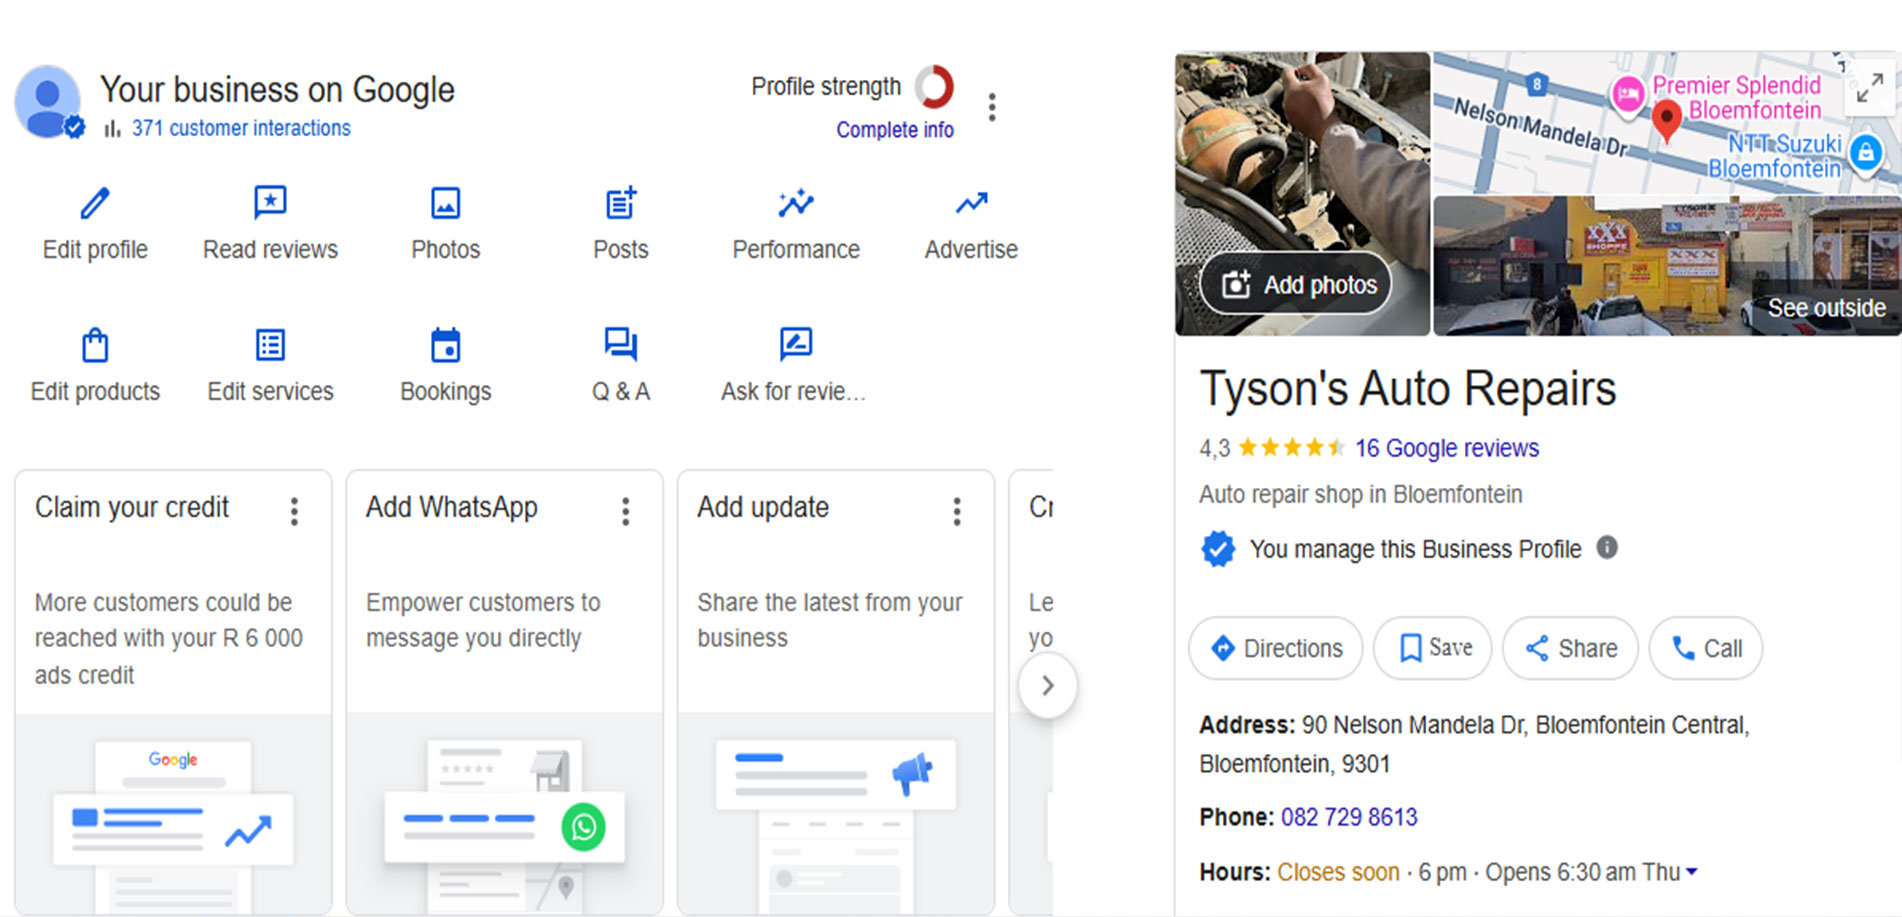Open options menu on Add WhatsApp card
This screenshot has height=917, width=1902.
(626, 512)
